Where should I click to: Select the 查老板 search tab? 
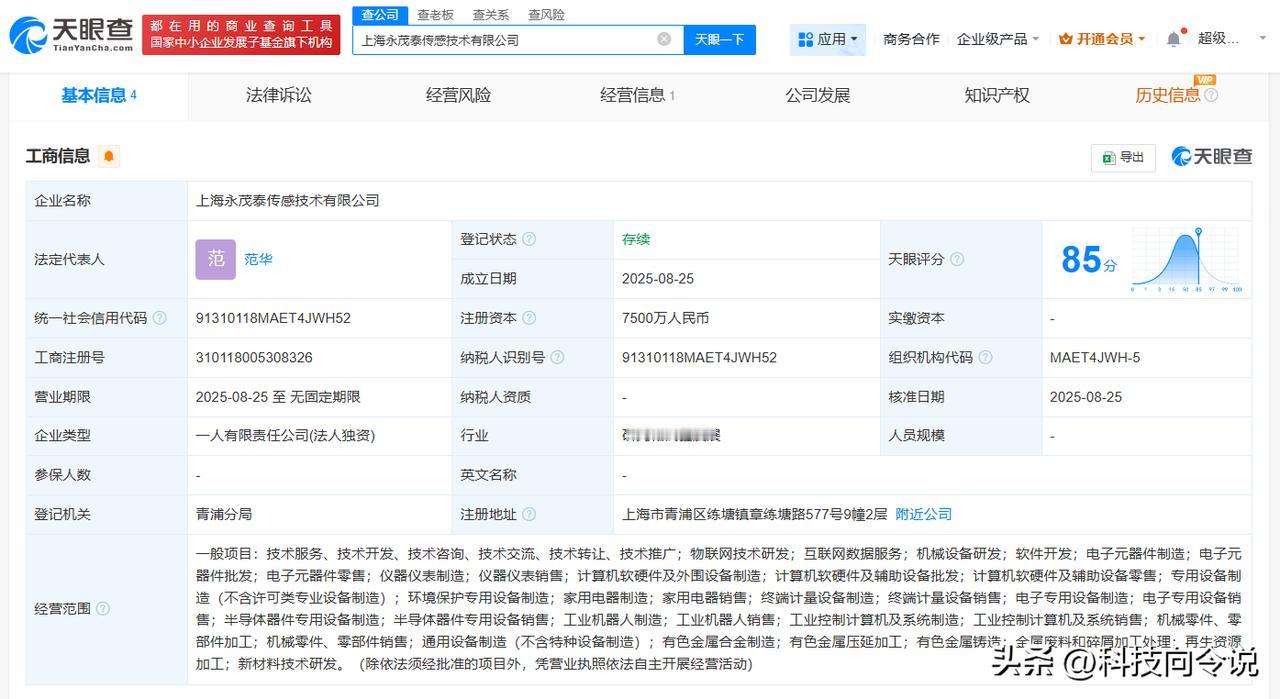[435, 15]
